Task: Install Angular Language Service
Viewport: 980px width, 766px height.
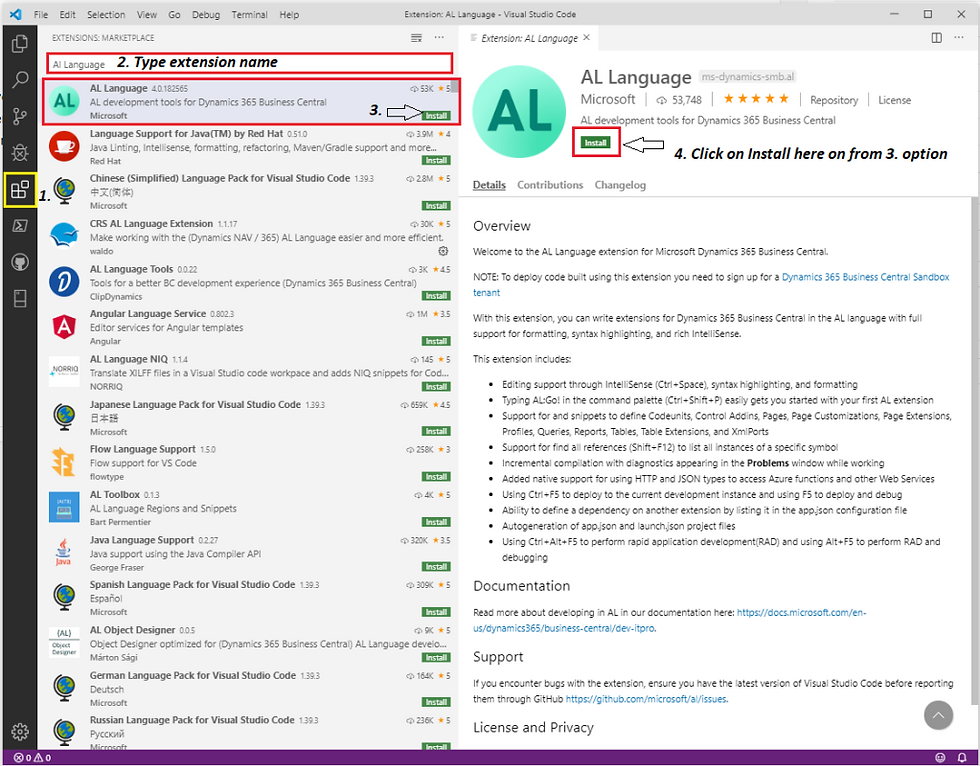Action: [436, 341]
